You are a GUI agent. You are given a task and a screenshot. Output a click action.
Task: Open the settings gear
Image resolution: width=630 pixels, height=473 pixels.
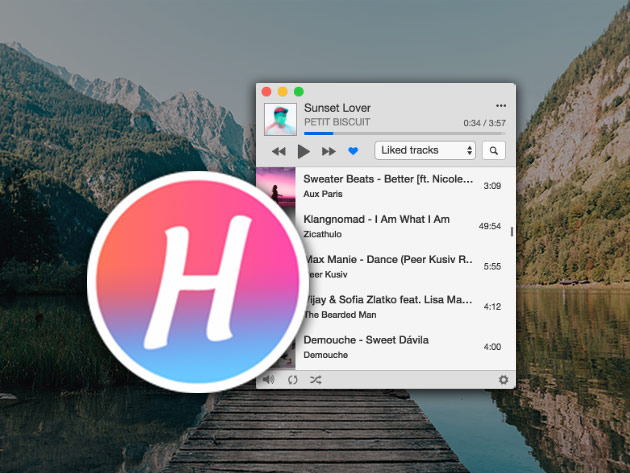click(503, 380)
